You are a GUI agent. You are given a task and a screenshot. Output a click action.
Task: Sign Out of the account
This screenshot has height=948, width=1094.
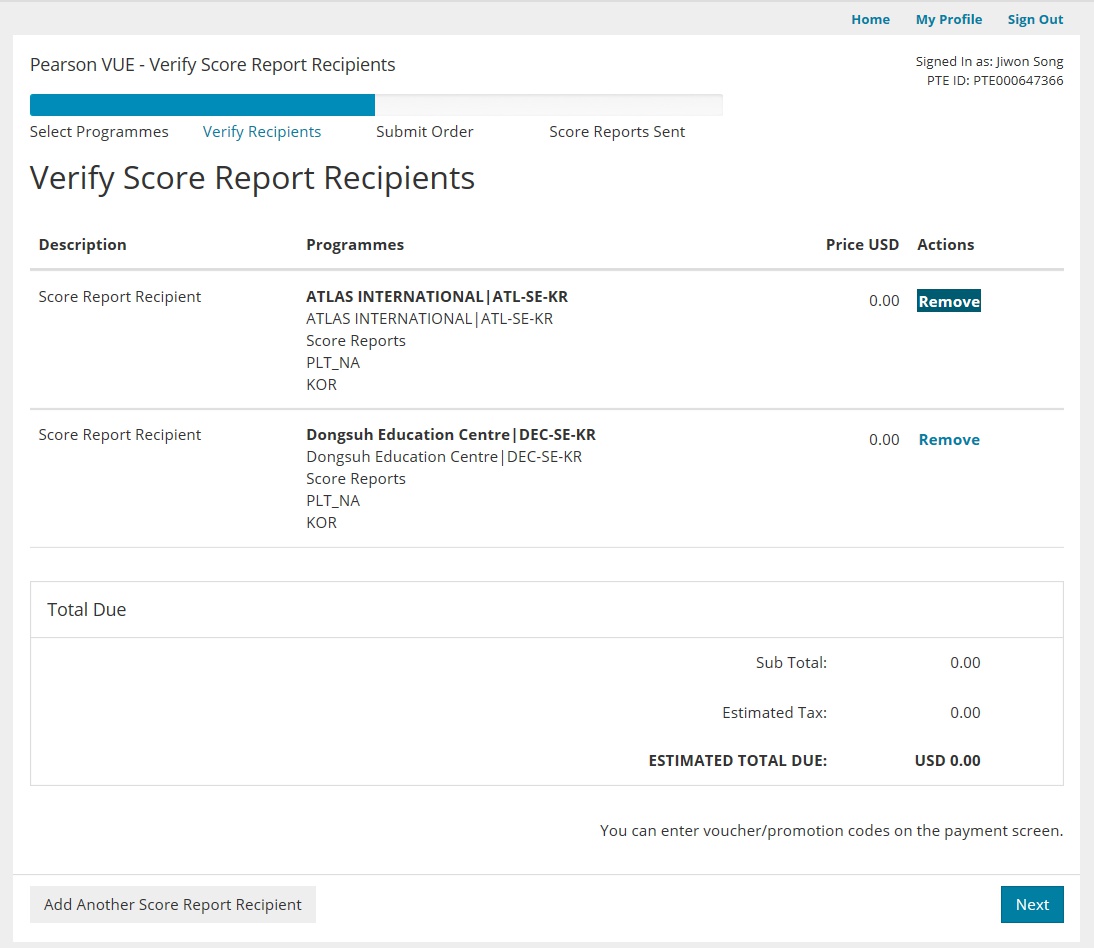(1035, 19)
